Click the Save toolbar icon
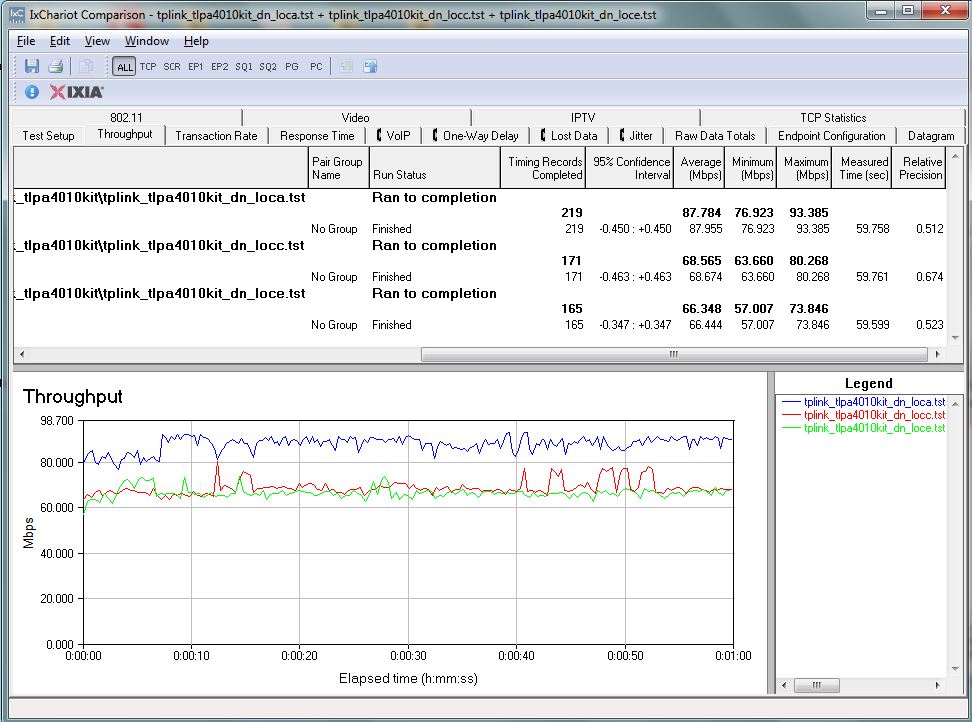The width and height of the screenshot is (972, 722). 32,66
